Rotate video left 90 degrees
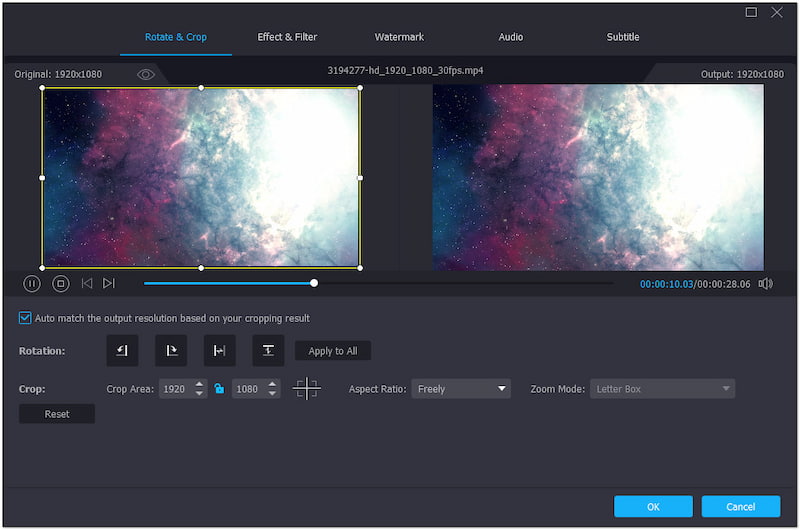800x530 pixels. click(x=122, y=351)
